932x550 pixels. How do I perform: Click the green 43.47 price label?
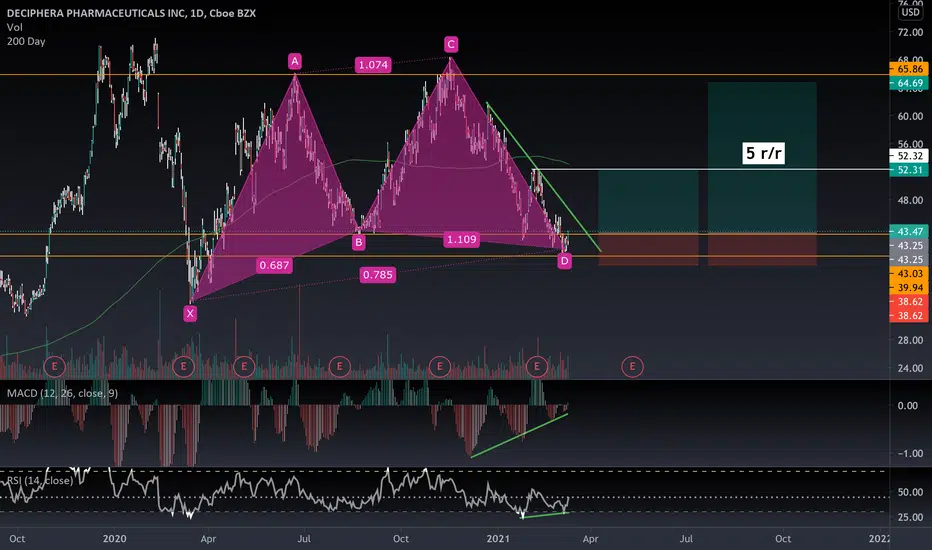click(909, 231)
